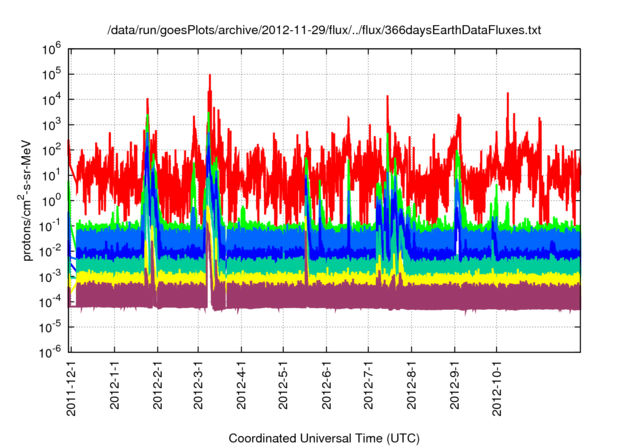This screenshot has width=640, height=448.
Task: Click the 10^-2 y-axis tick label
Action: tap(50, 251)
